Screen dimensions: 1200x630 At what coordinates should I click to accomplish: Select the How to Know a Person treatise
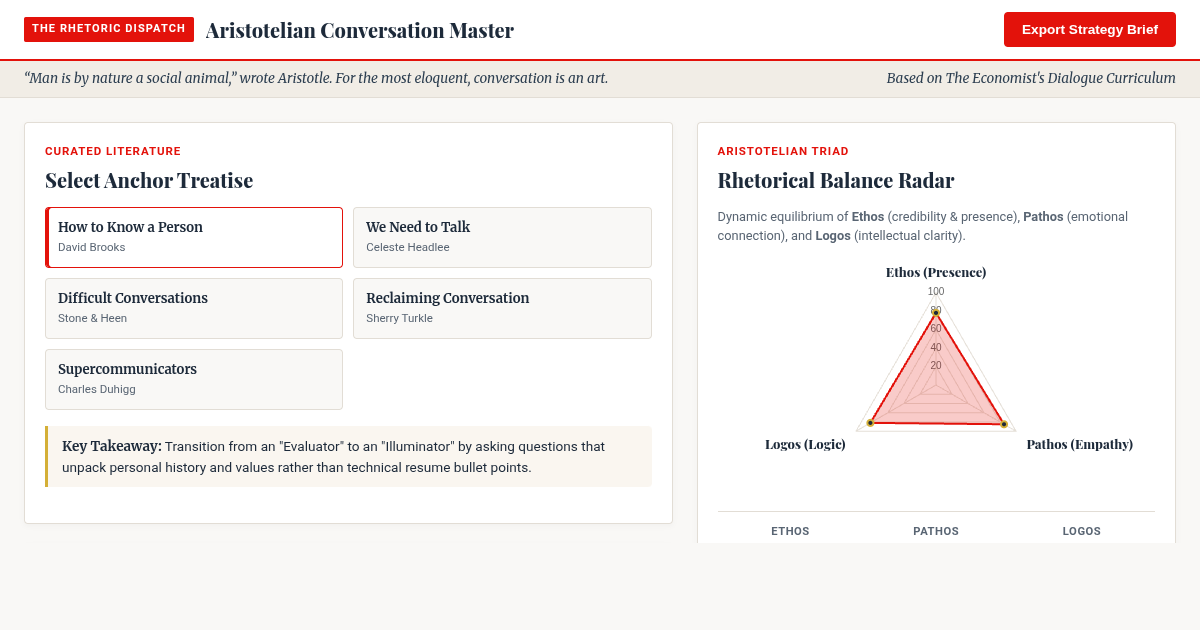point(194,237)
